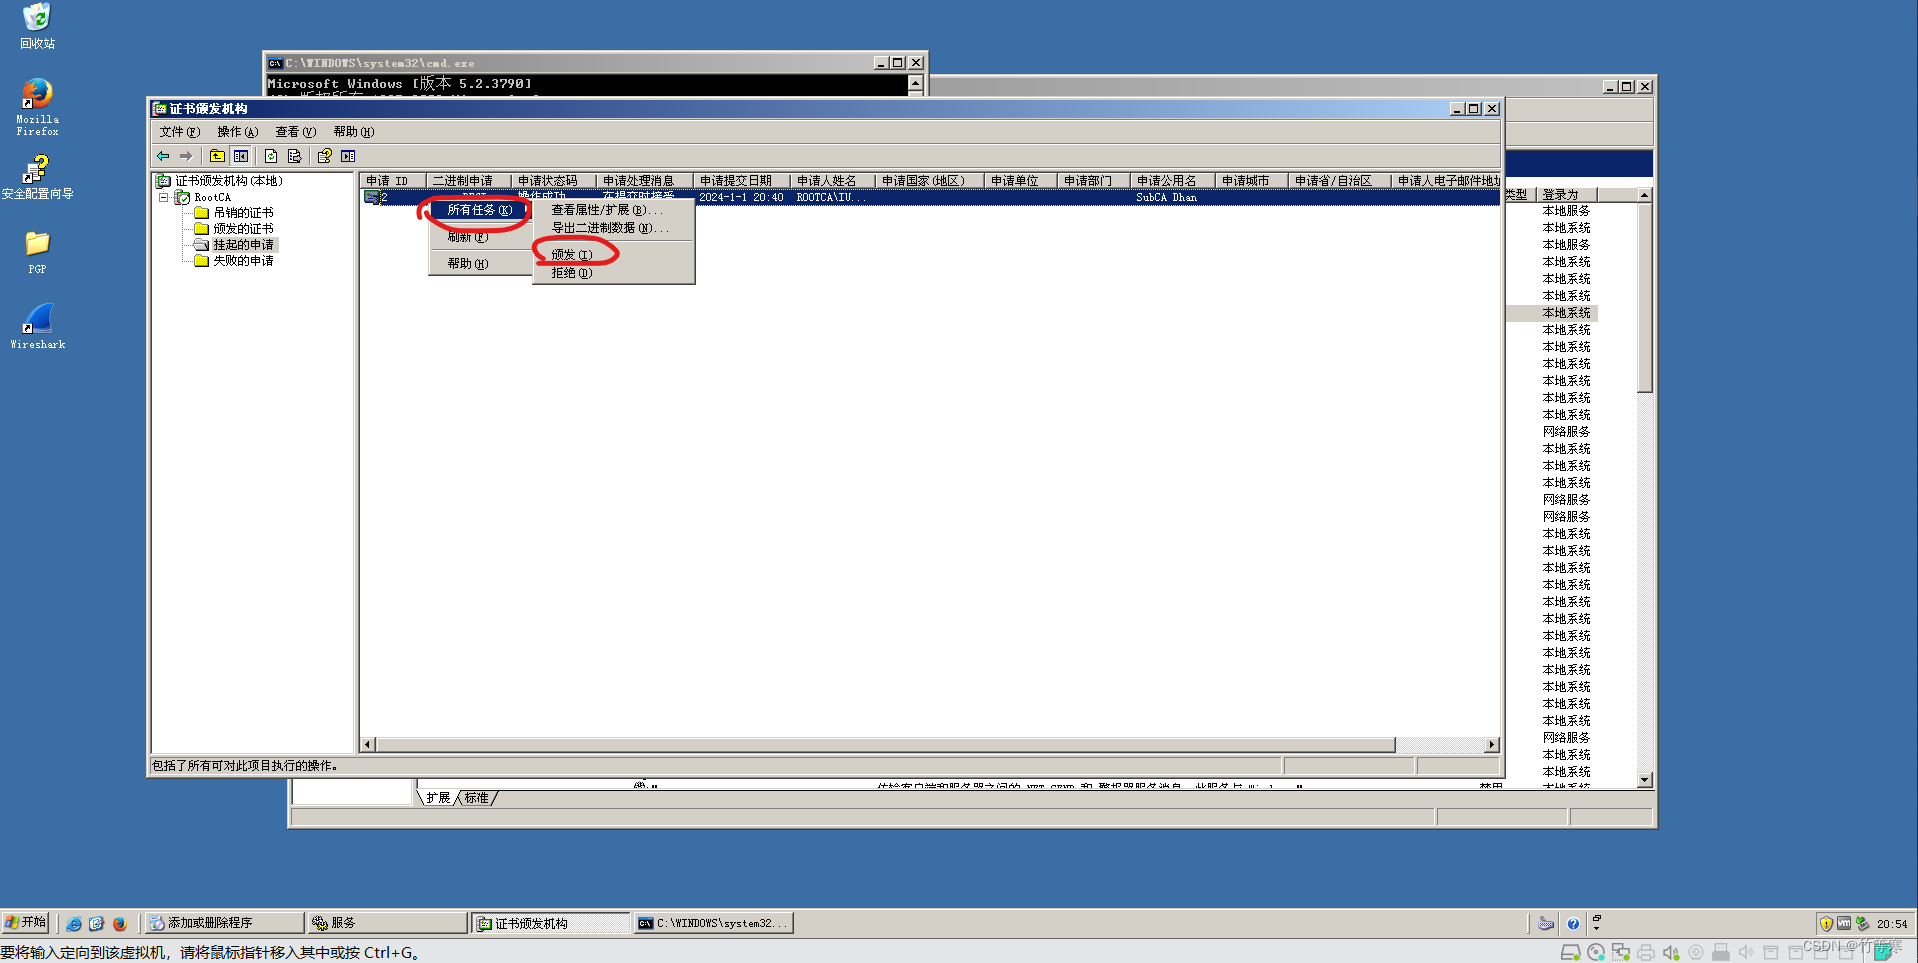The image size is (1918, 963).
Task: Go back with the blue Back arrow
Action: tap(163, 156)
